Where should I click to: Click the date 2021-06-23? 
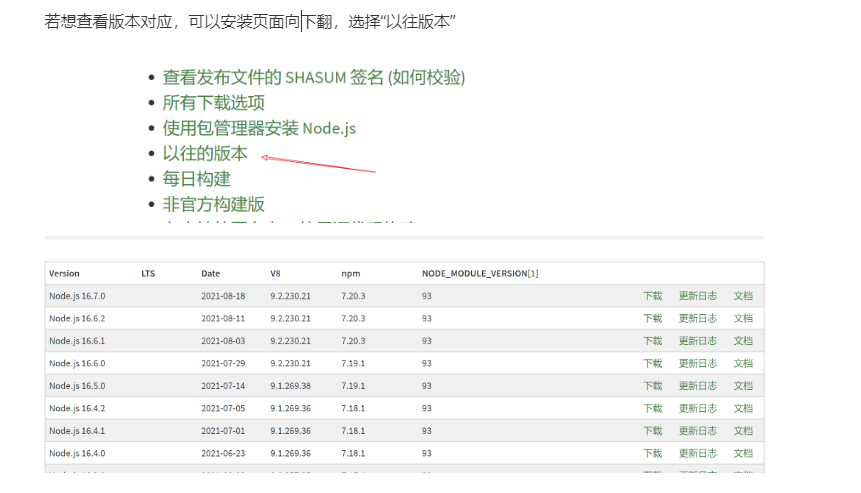tap(223, 453)
